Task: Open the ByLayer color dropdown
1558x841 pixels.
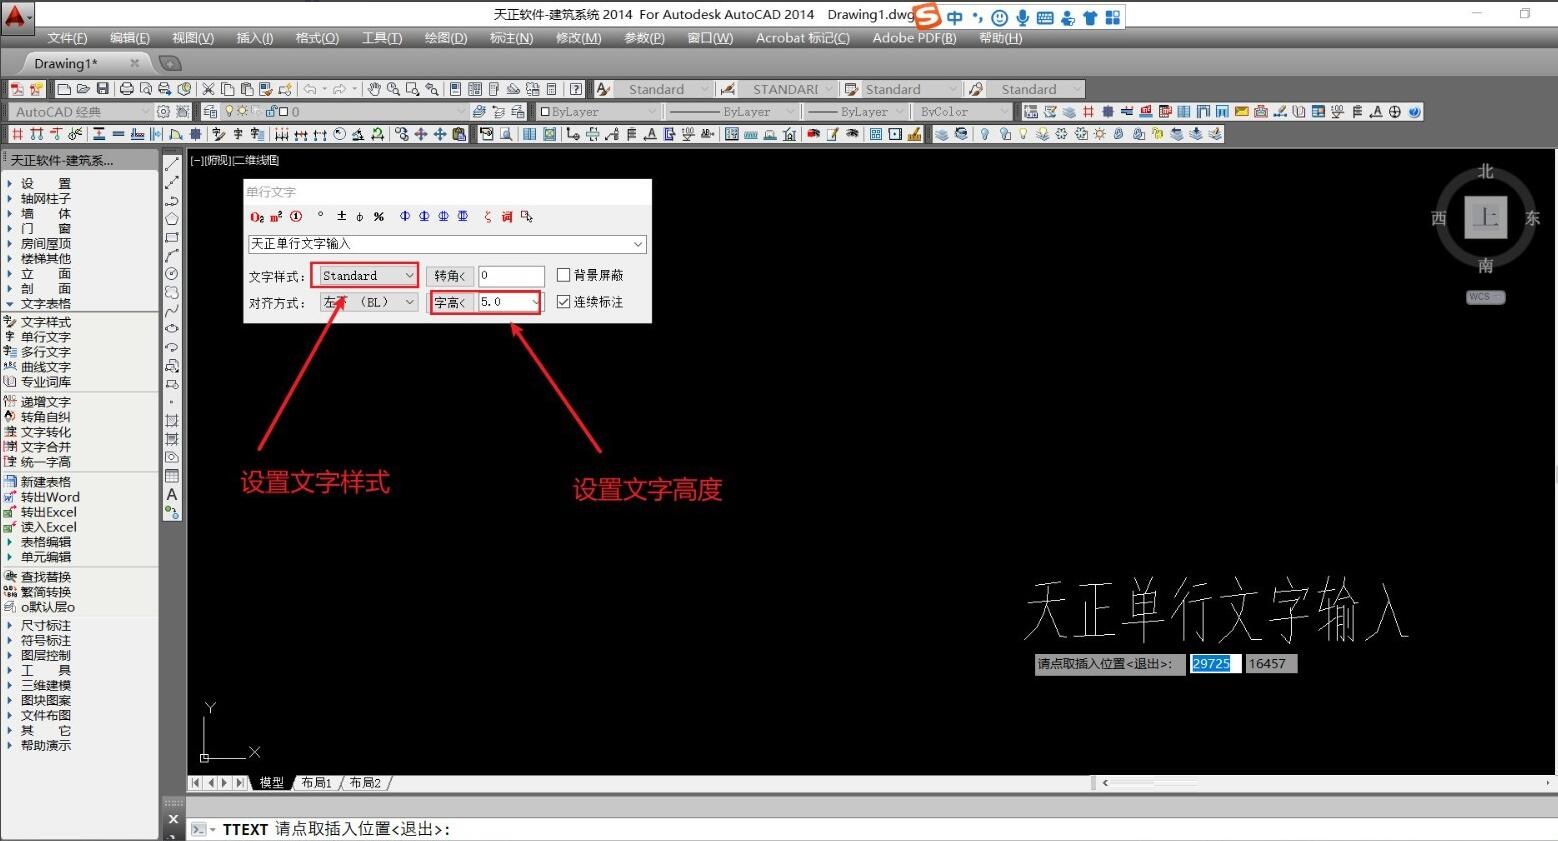Action: pos(596,111)
